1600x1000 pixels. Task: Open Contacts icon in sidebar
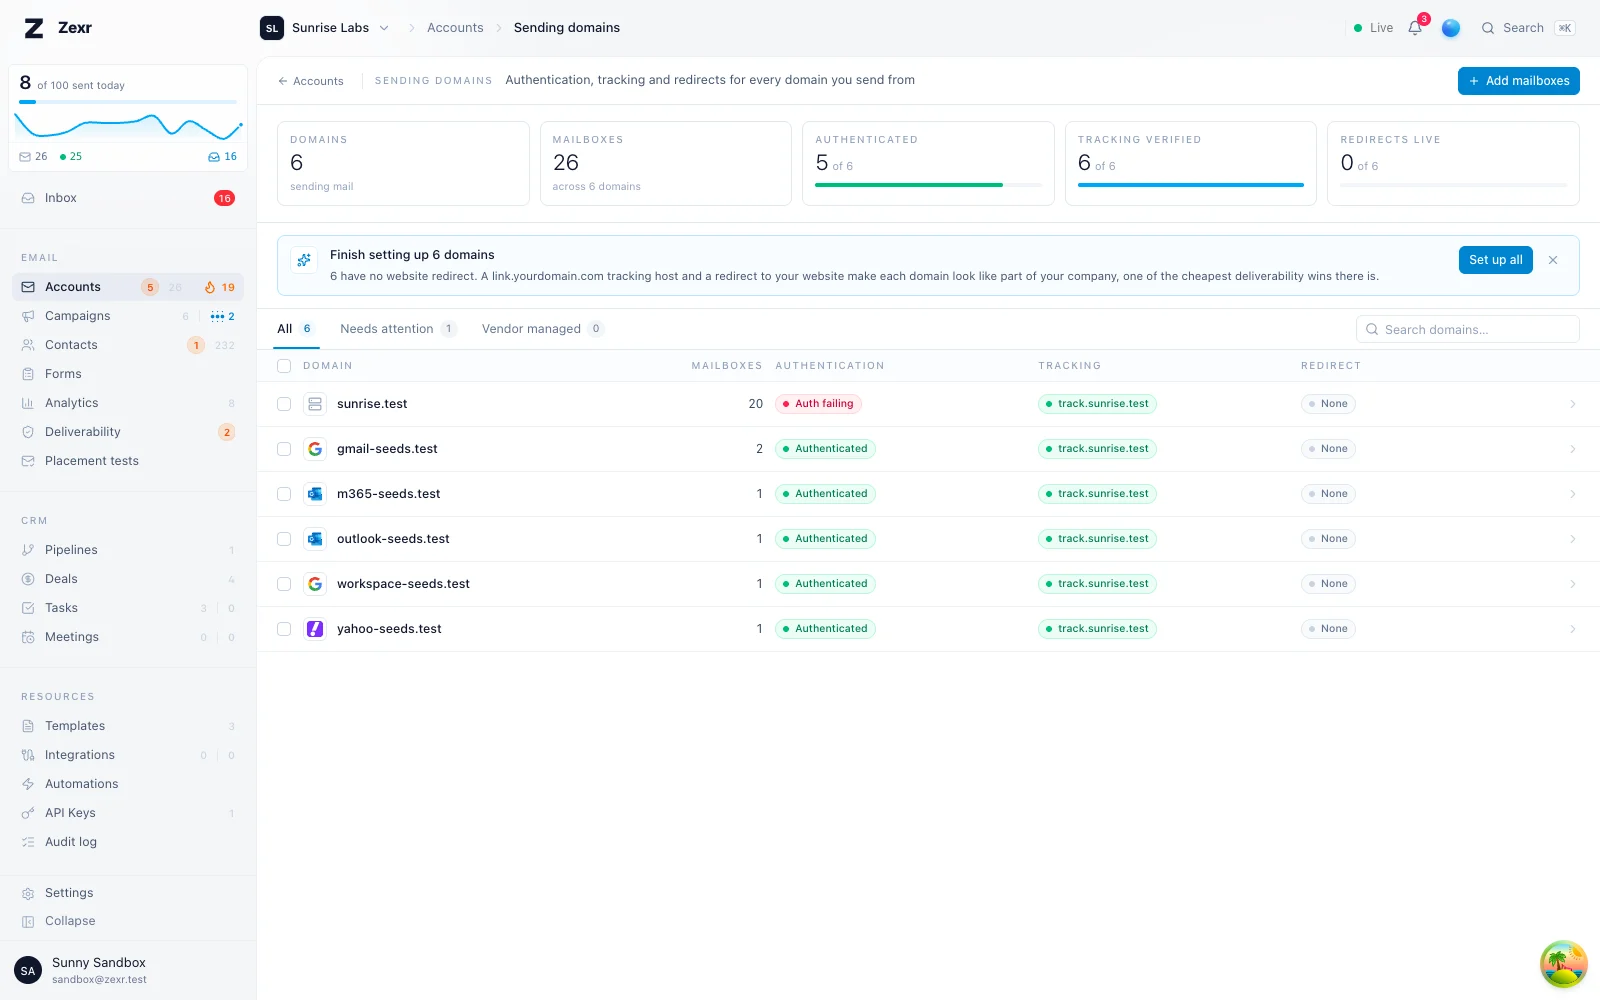28,345
